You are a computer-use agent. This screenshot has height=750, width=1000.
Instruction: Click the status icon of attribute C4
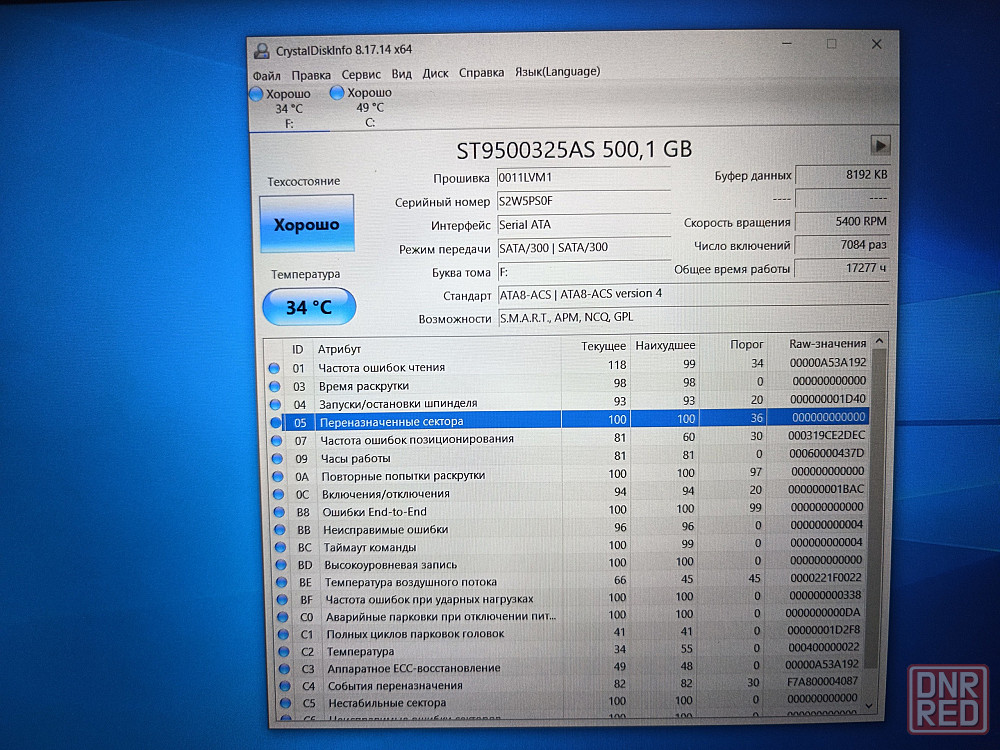pyautogui.click(x=286, y=686)
